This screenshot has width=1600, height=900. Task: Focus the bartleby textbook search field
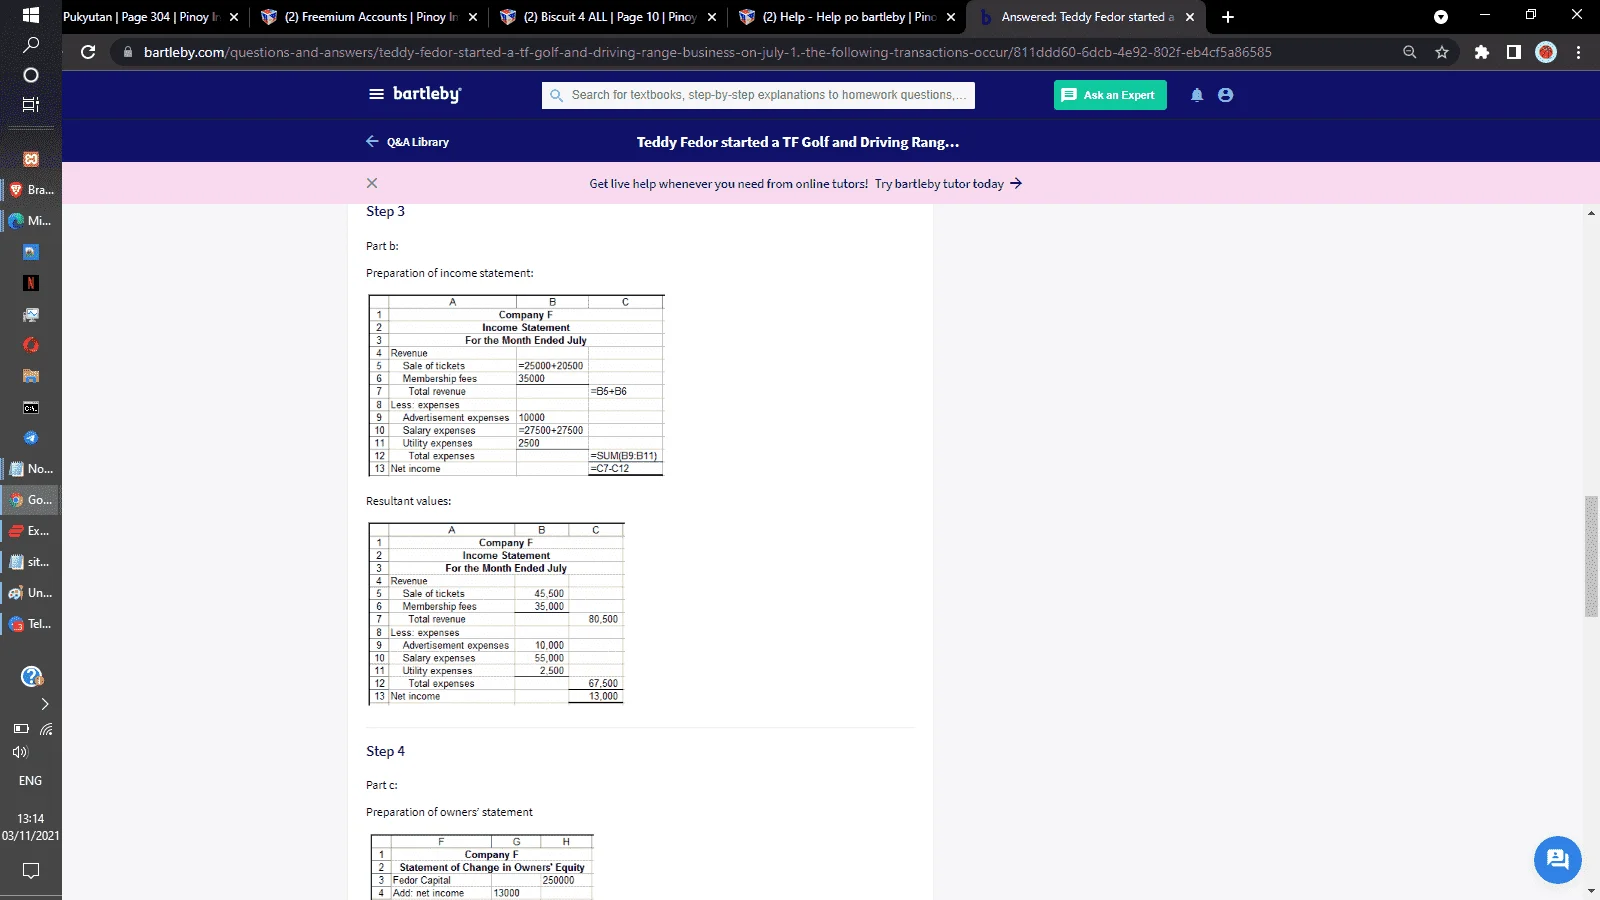tap(758, 95)
